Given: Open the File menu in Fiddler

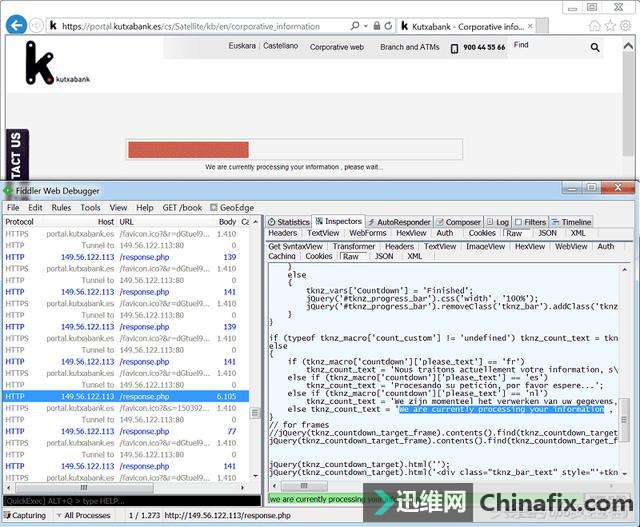Looking at the screenshot, I should pos(13,207).
